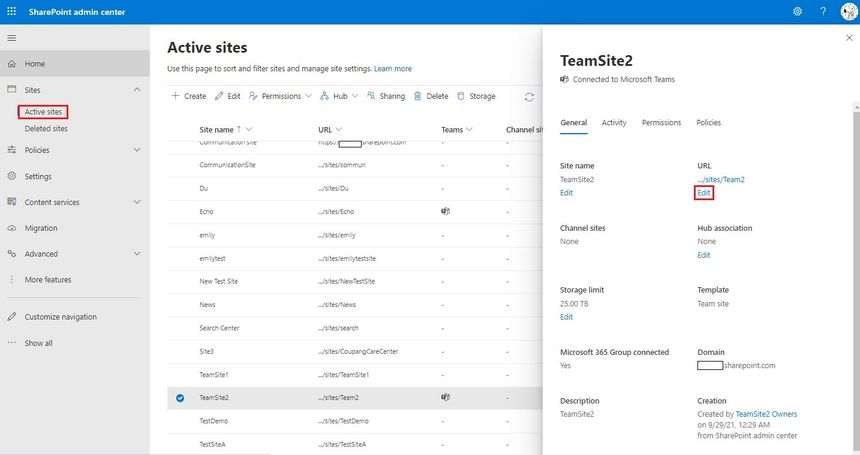860x455 pixels.
Task: Select the New Test Site row
Action: point(355,281)
